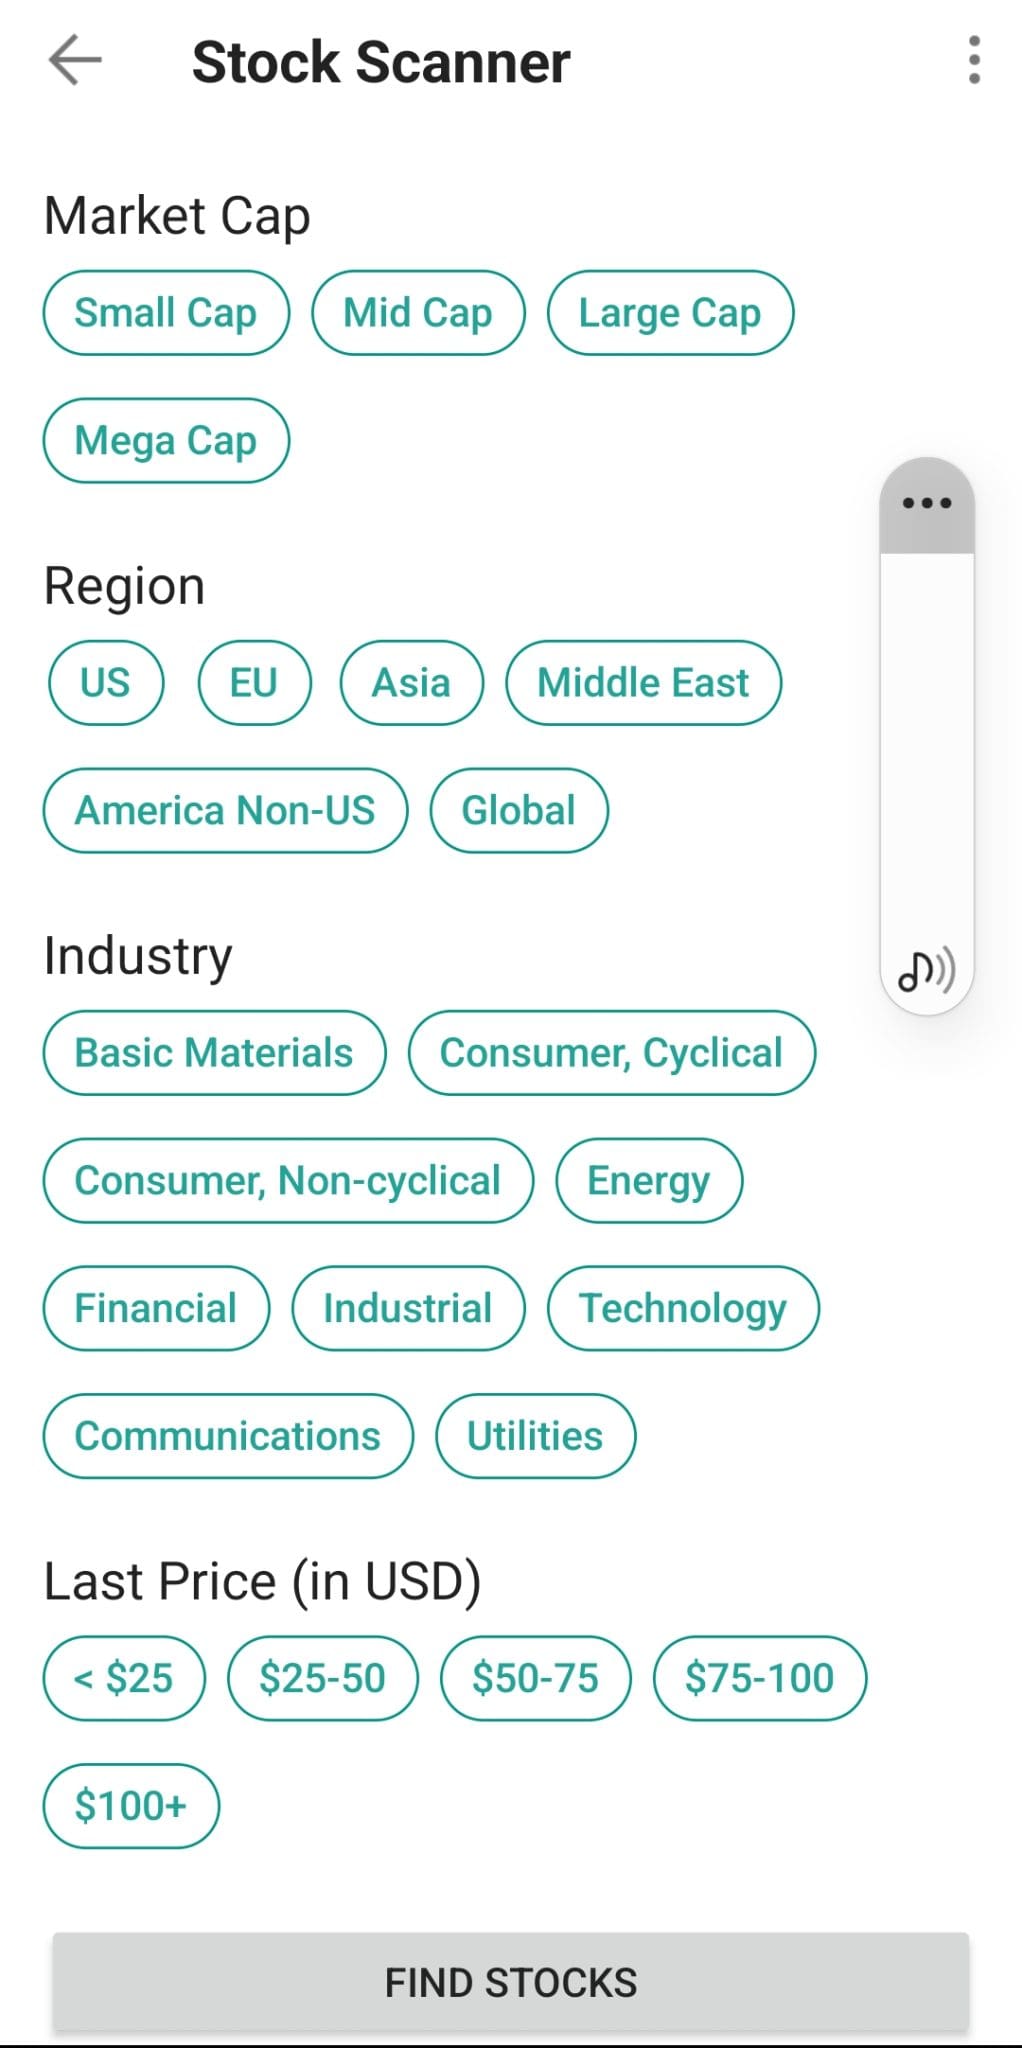Image resolution: width=1022 pixels, height=2048 pixels.
Task: Go back using the arrow icon
Action: 75,61
